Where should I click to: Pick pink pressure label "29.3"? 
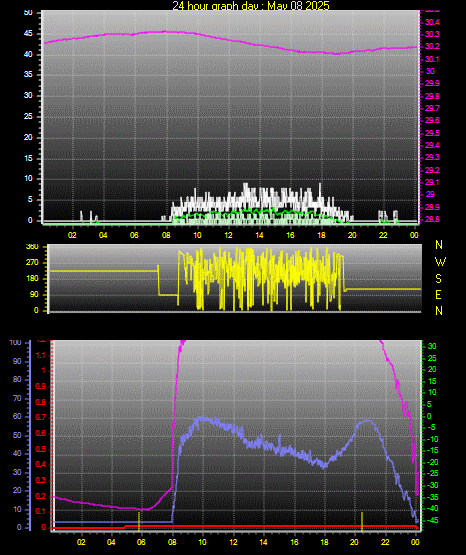432,157
